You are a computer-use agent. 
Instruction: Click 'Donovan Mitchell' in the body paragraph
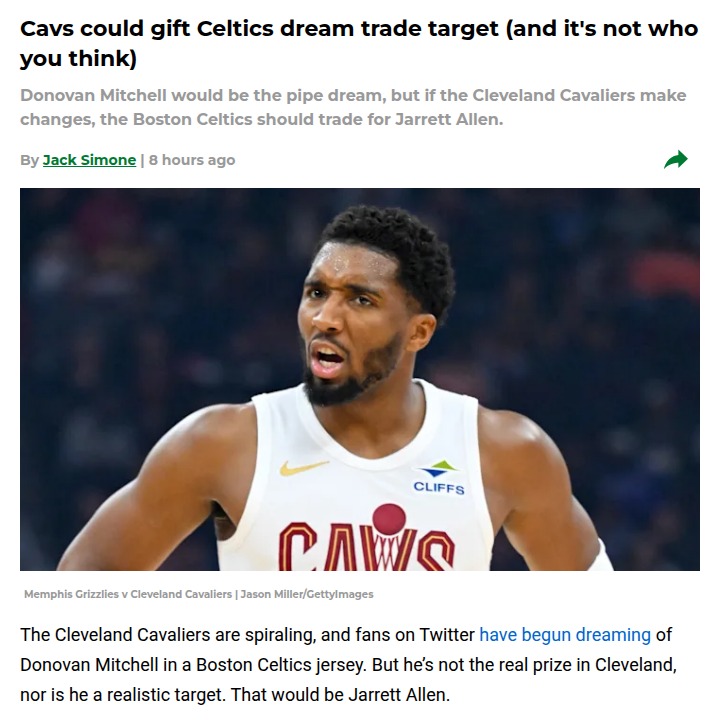pos(89,665)
